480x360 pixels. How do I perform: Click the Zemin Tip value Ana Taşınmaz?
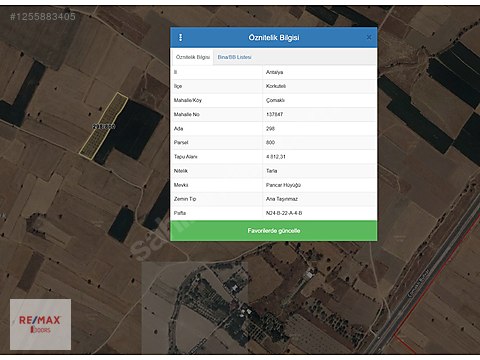pyautogui.click(x=282, y=199)
